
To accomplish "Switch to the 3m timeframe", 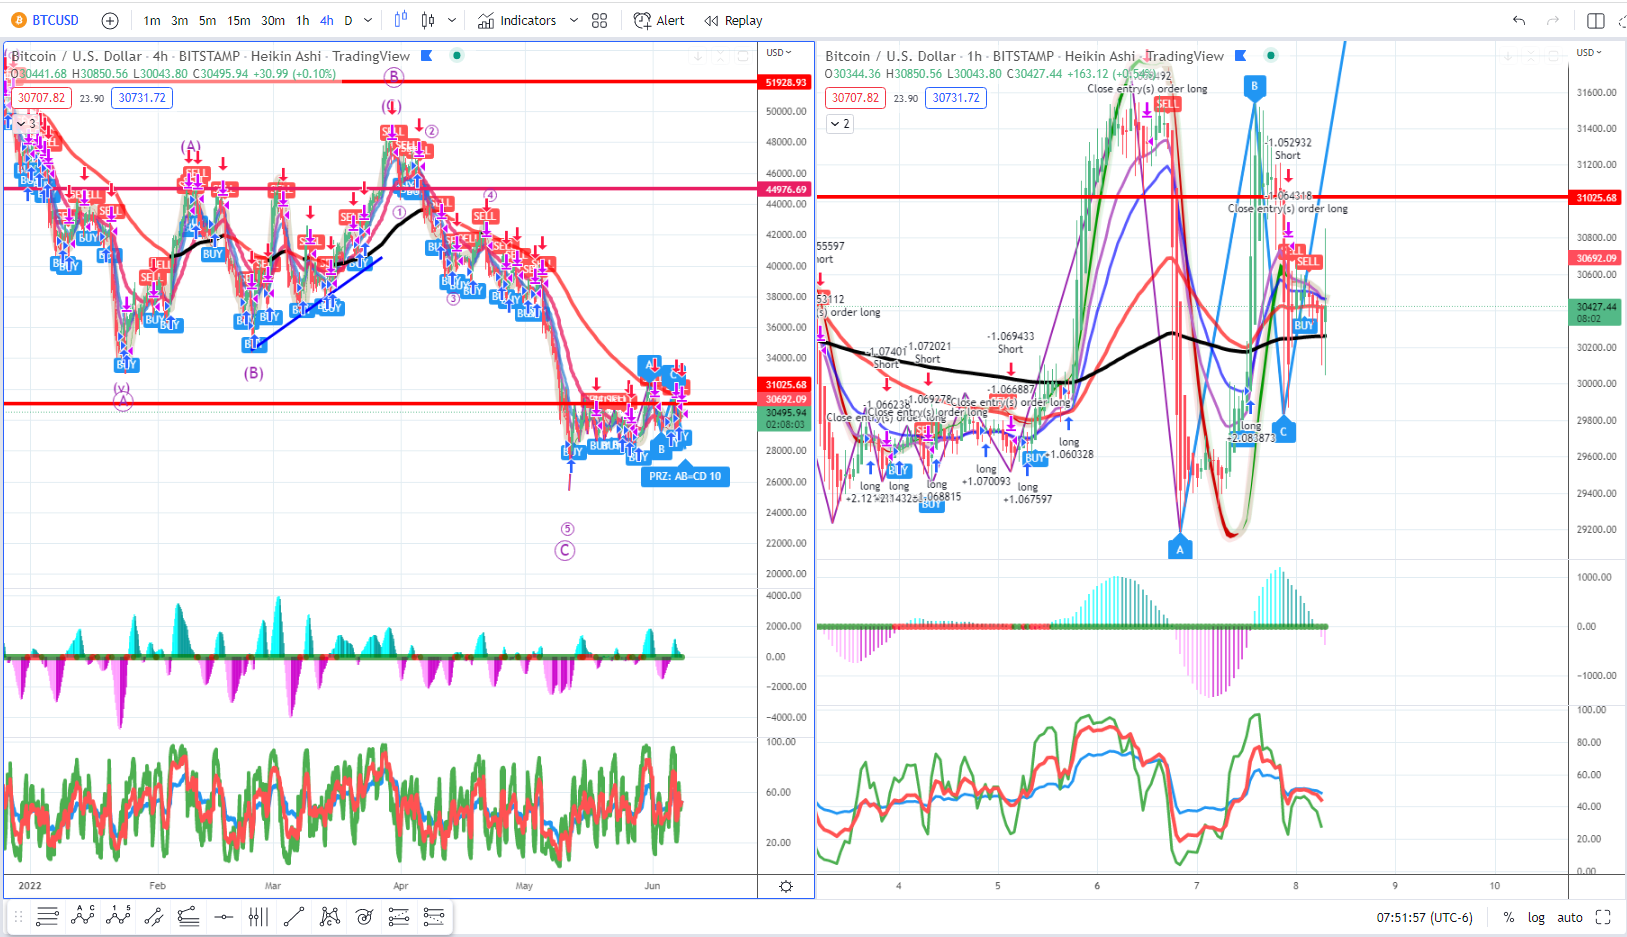I will [x=179, y=20].
